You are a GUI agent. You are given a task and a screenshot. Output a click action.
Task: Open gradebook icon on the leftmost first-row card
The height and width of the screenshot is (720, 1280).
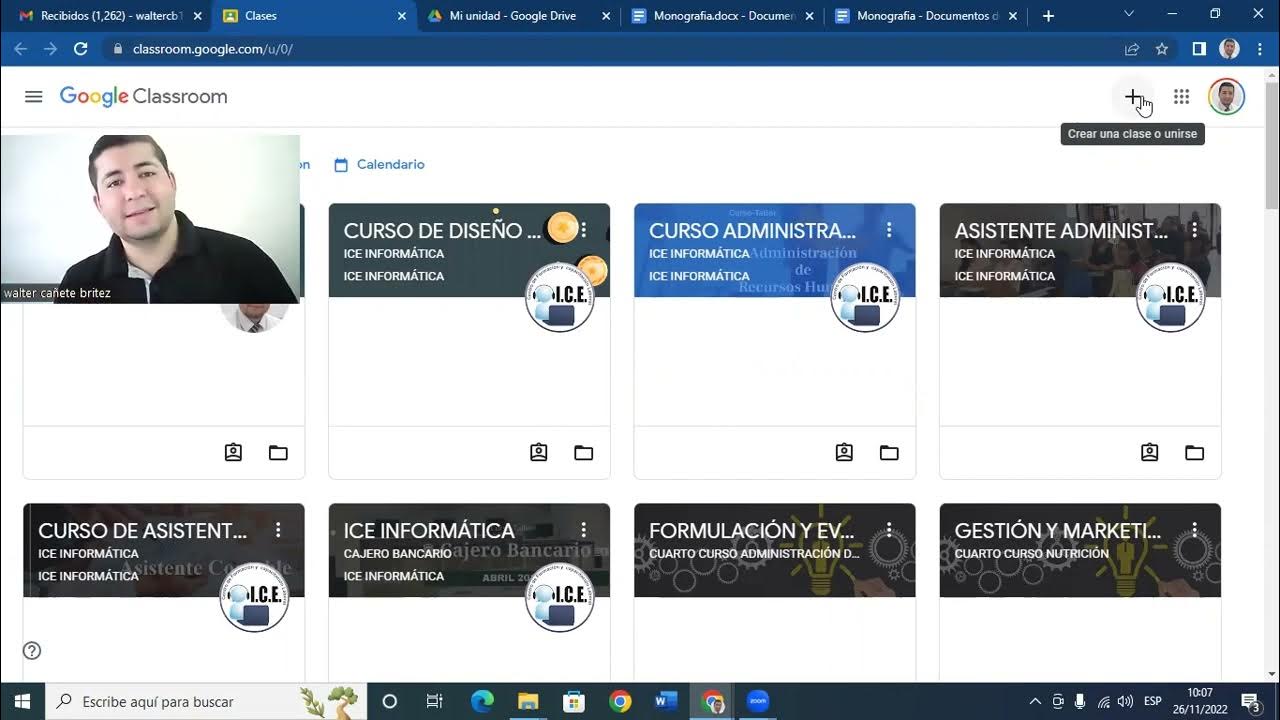click(233, 452)
